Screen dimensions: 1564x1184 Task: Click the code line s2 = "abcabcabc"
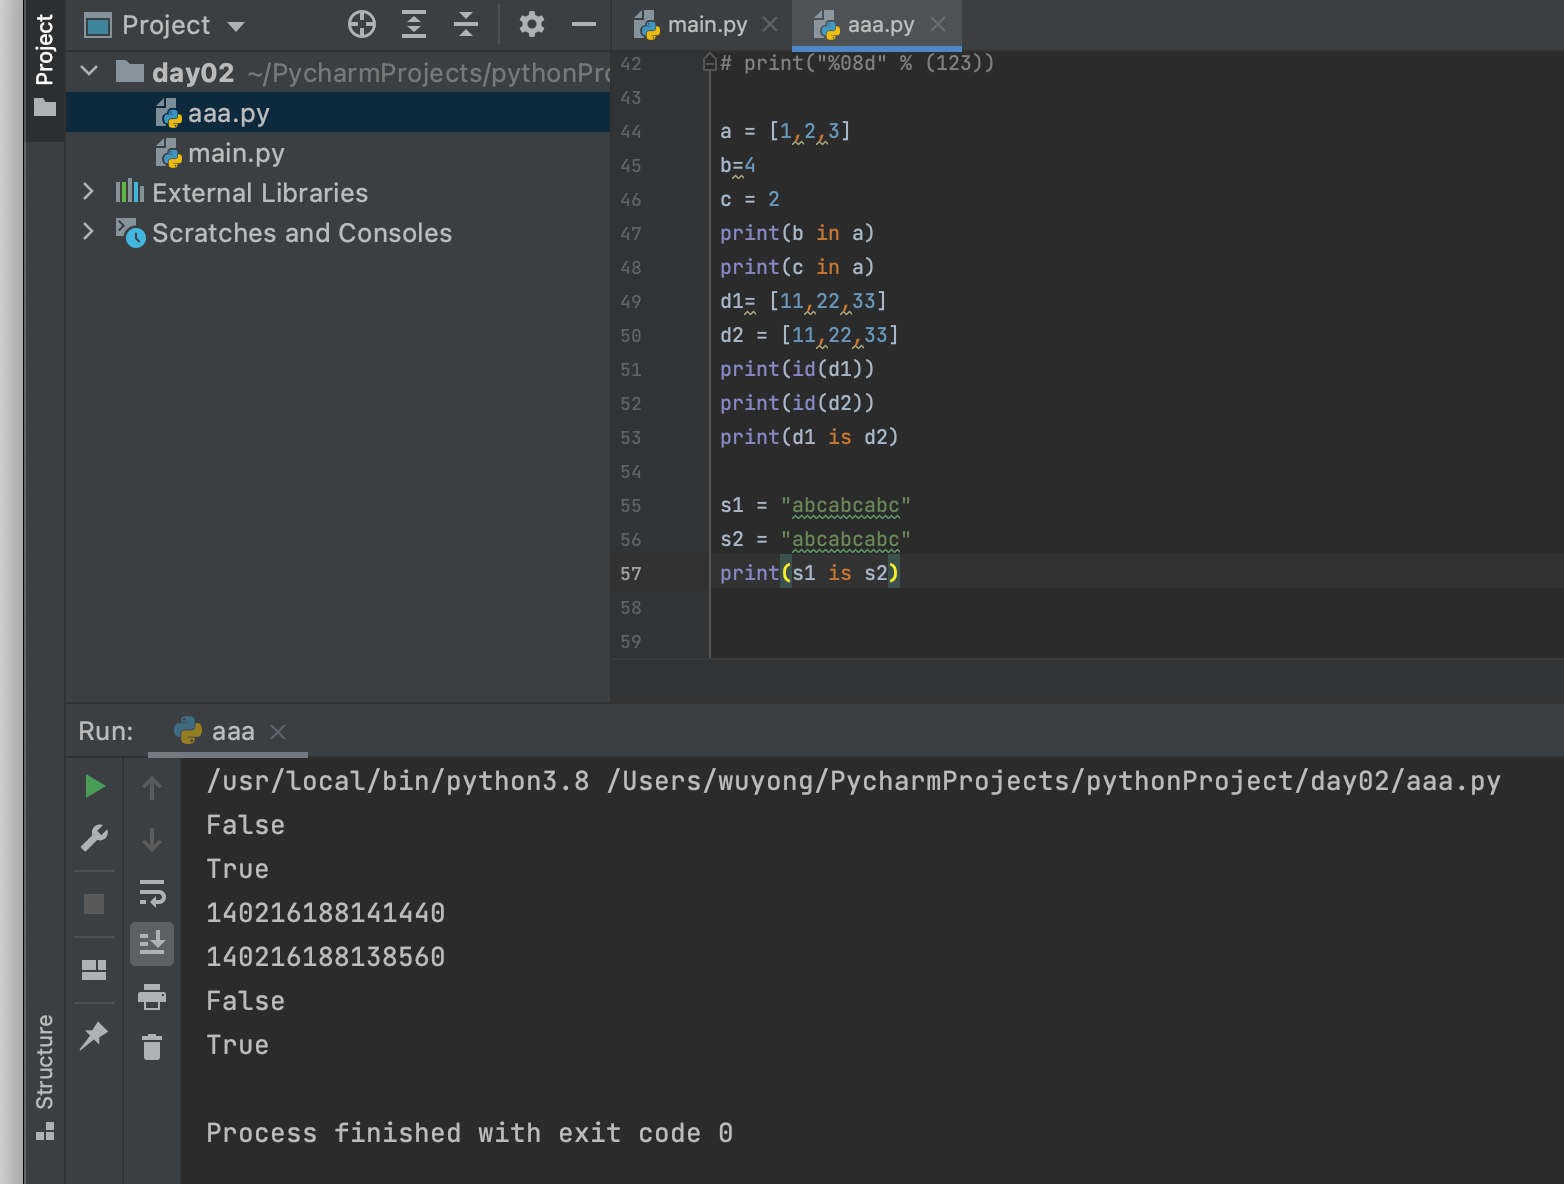(x=815, y=539)
